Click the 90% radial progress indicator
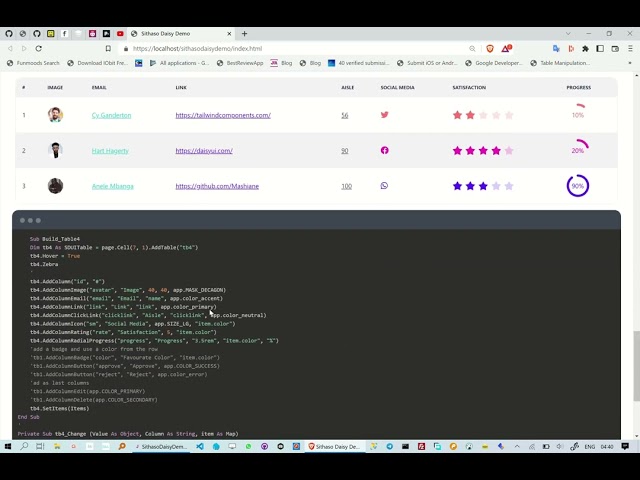This screenshot has height=480, width=640. point(578,186)
